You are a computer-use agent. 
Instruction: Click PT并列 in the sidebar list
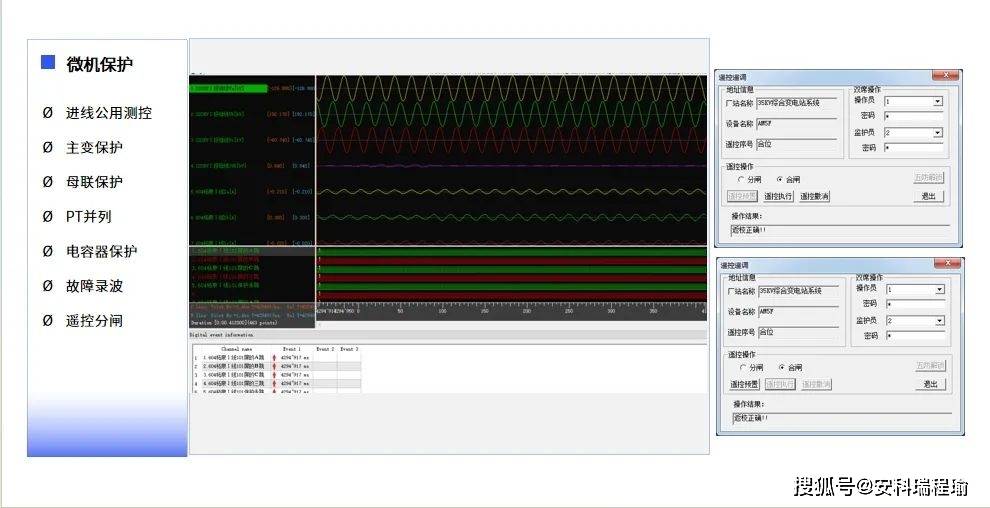coord(88,216)
